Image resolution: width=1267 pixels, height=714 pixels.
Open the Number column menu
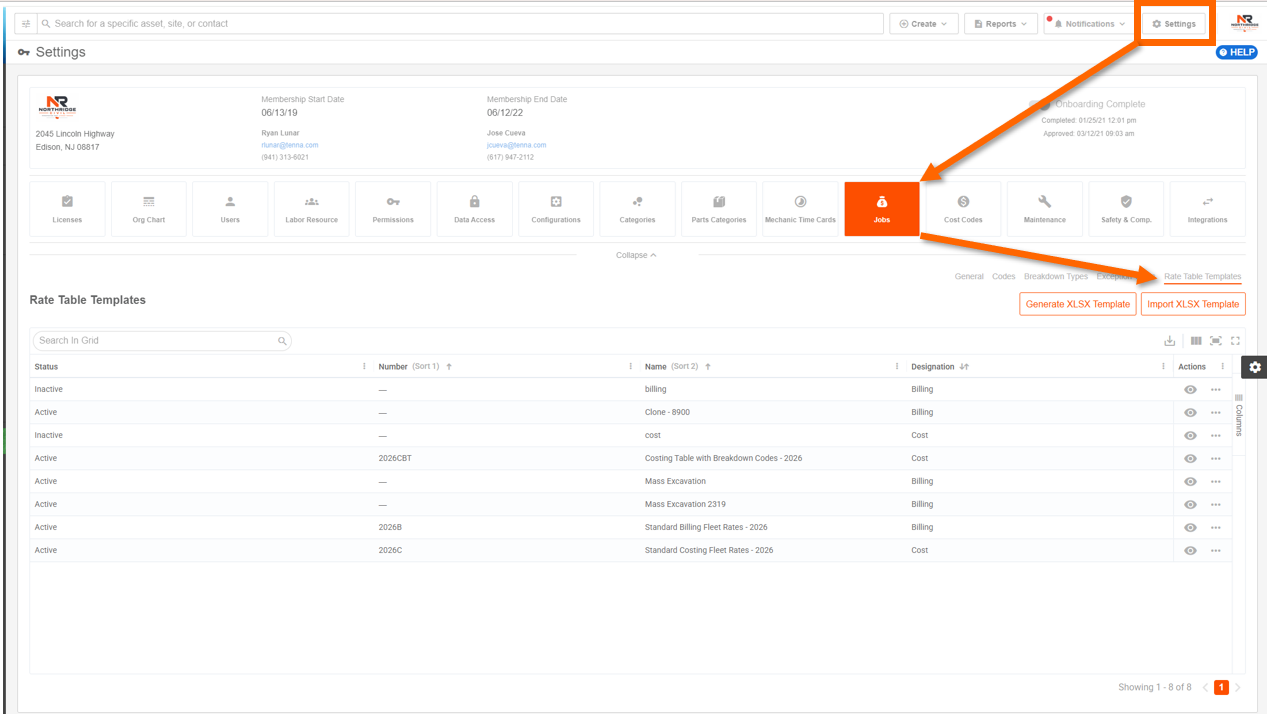point(630,367)
